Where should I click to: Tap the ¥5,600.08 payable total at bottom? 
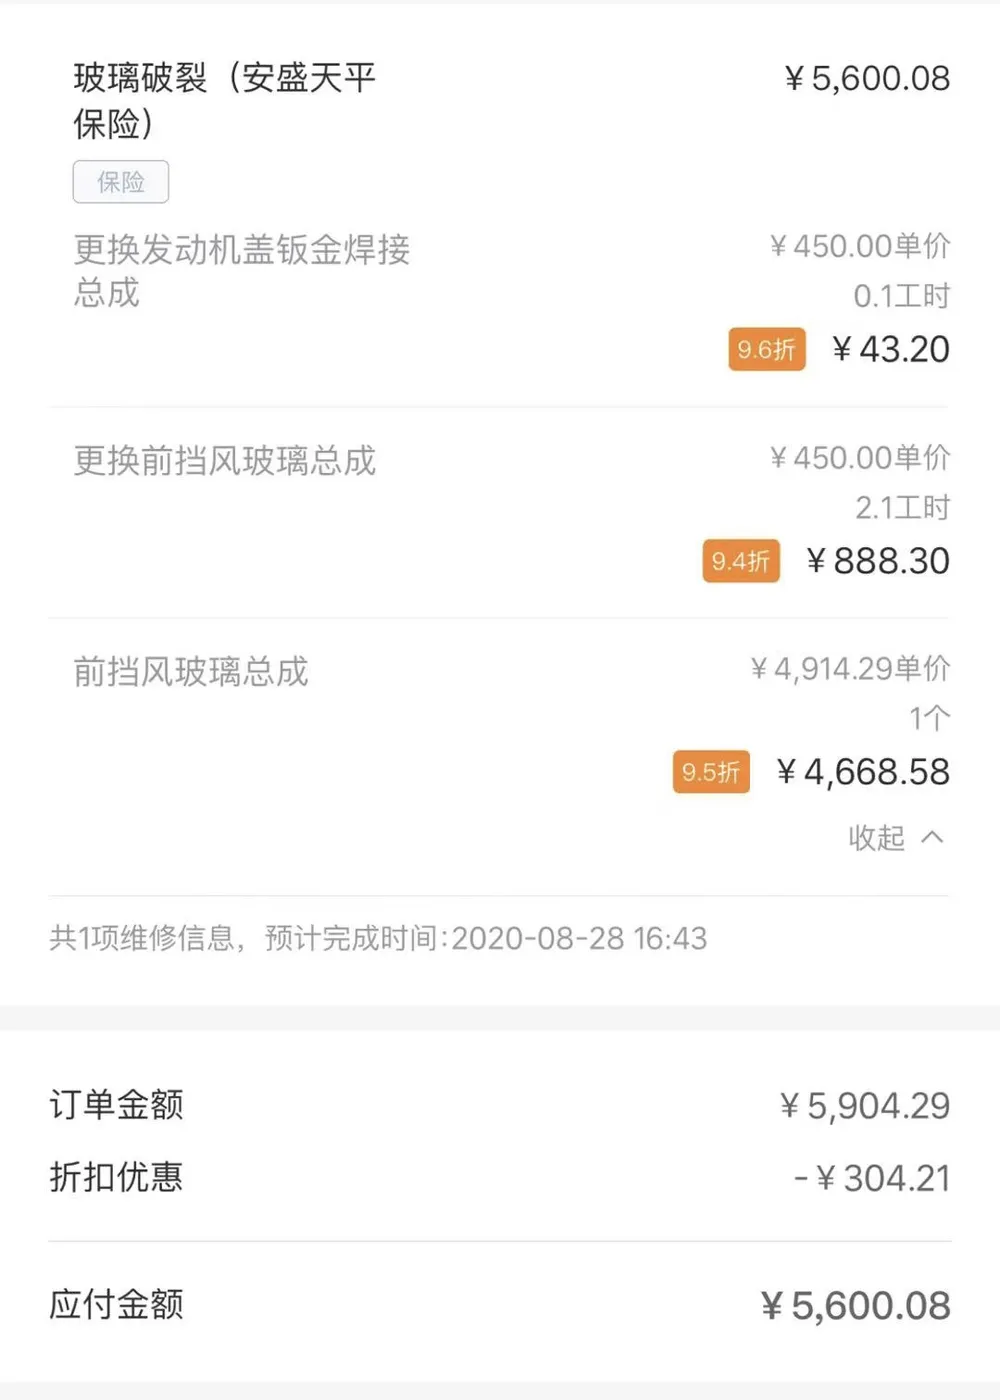click(x=855, y=1305)
